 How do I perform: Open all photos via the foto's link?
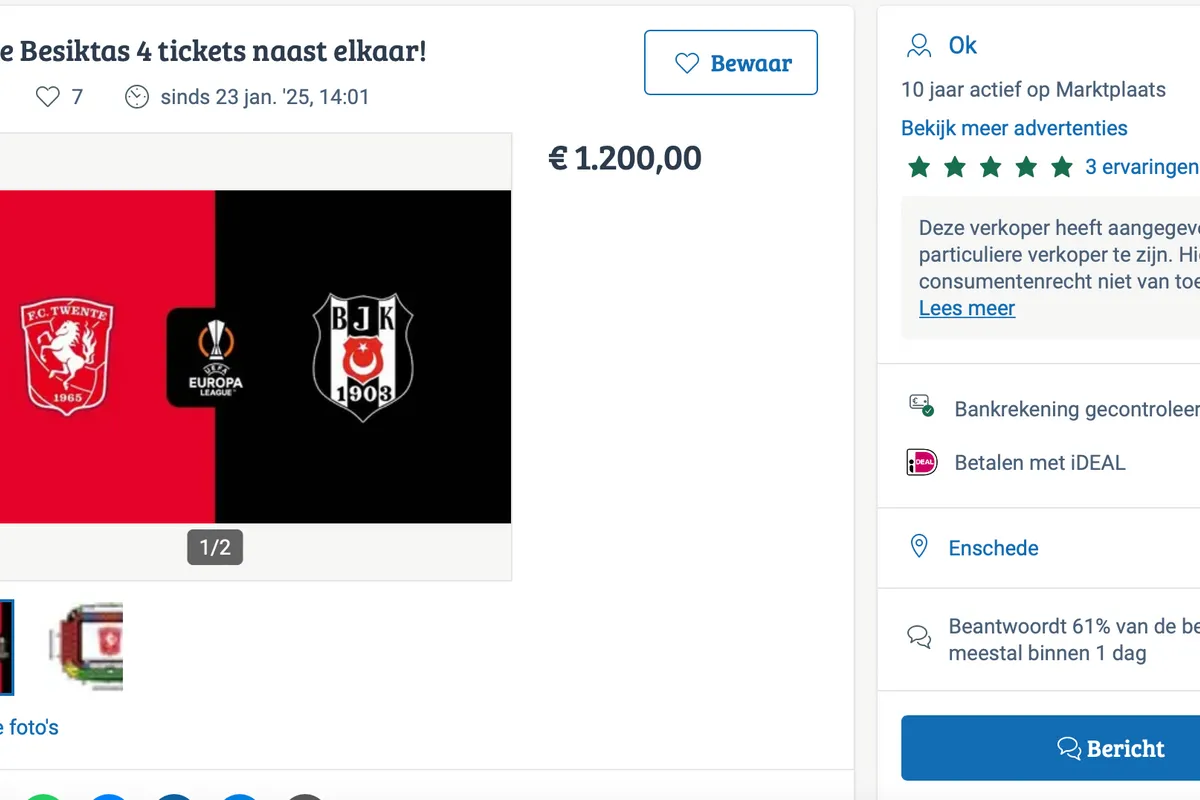coord(28,727)
